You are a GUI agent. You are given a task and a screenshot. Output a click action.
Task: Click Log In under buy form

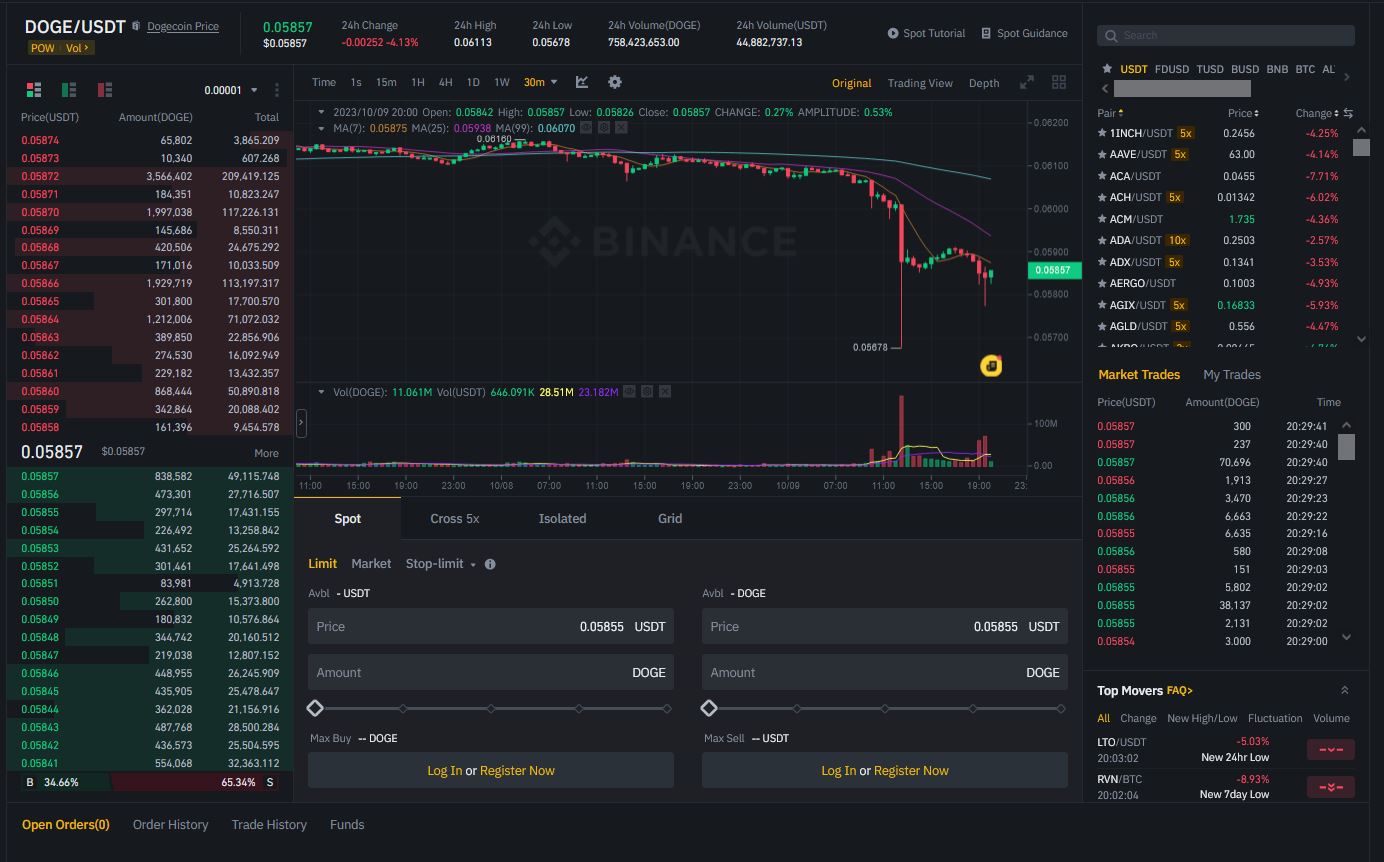click(x=445, y=770)
